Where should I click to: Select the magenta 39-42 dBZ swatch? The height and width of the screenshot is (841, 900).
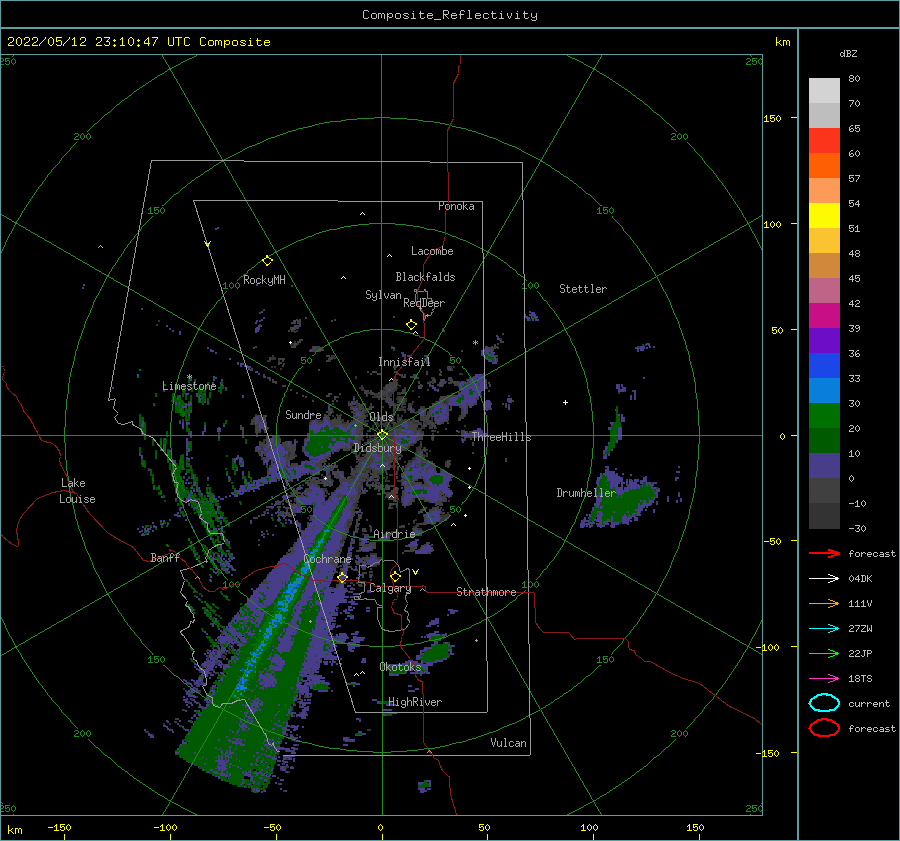tap(824, 316)
